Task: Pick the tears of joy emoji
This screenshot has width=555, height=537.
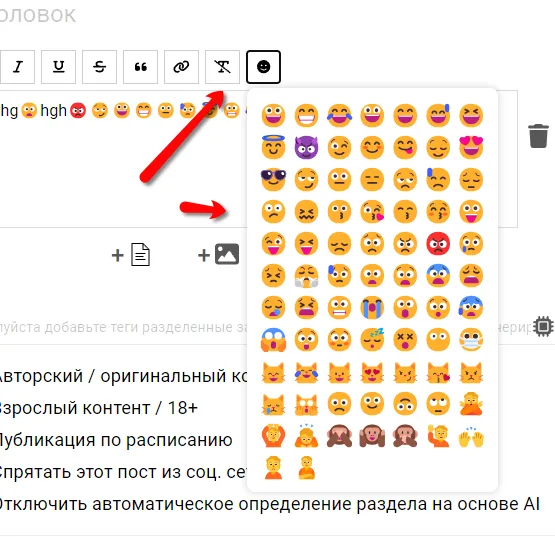Action: click(339, 115)
